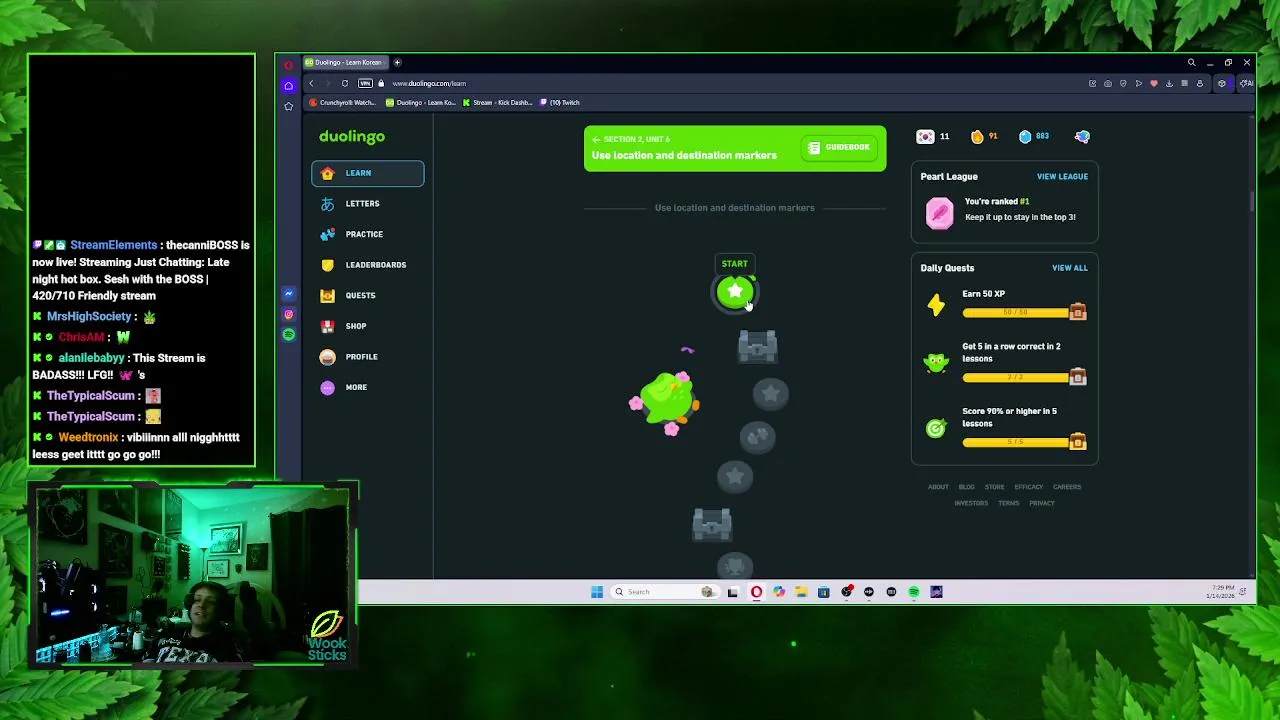Open the Letters page

pos(367,204)
